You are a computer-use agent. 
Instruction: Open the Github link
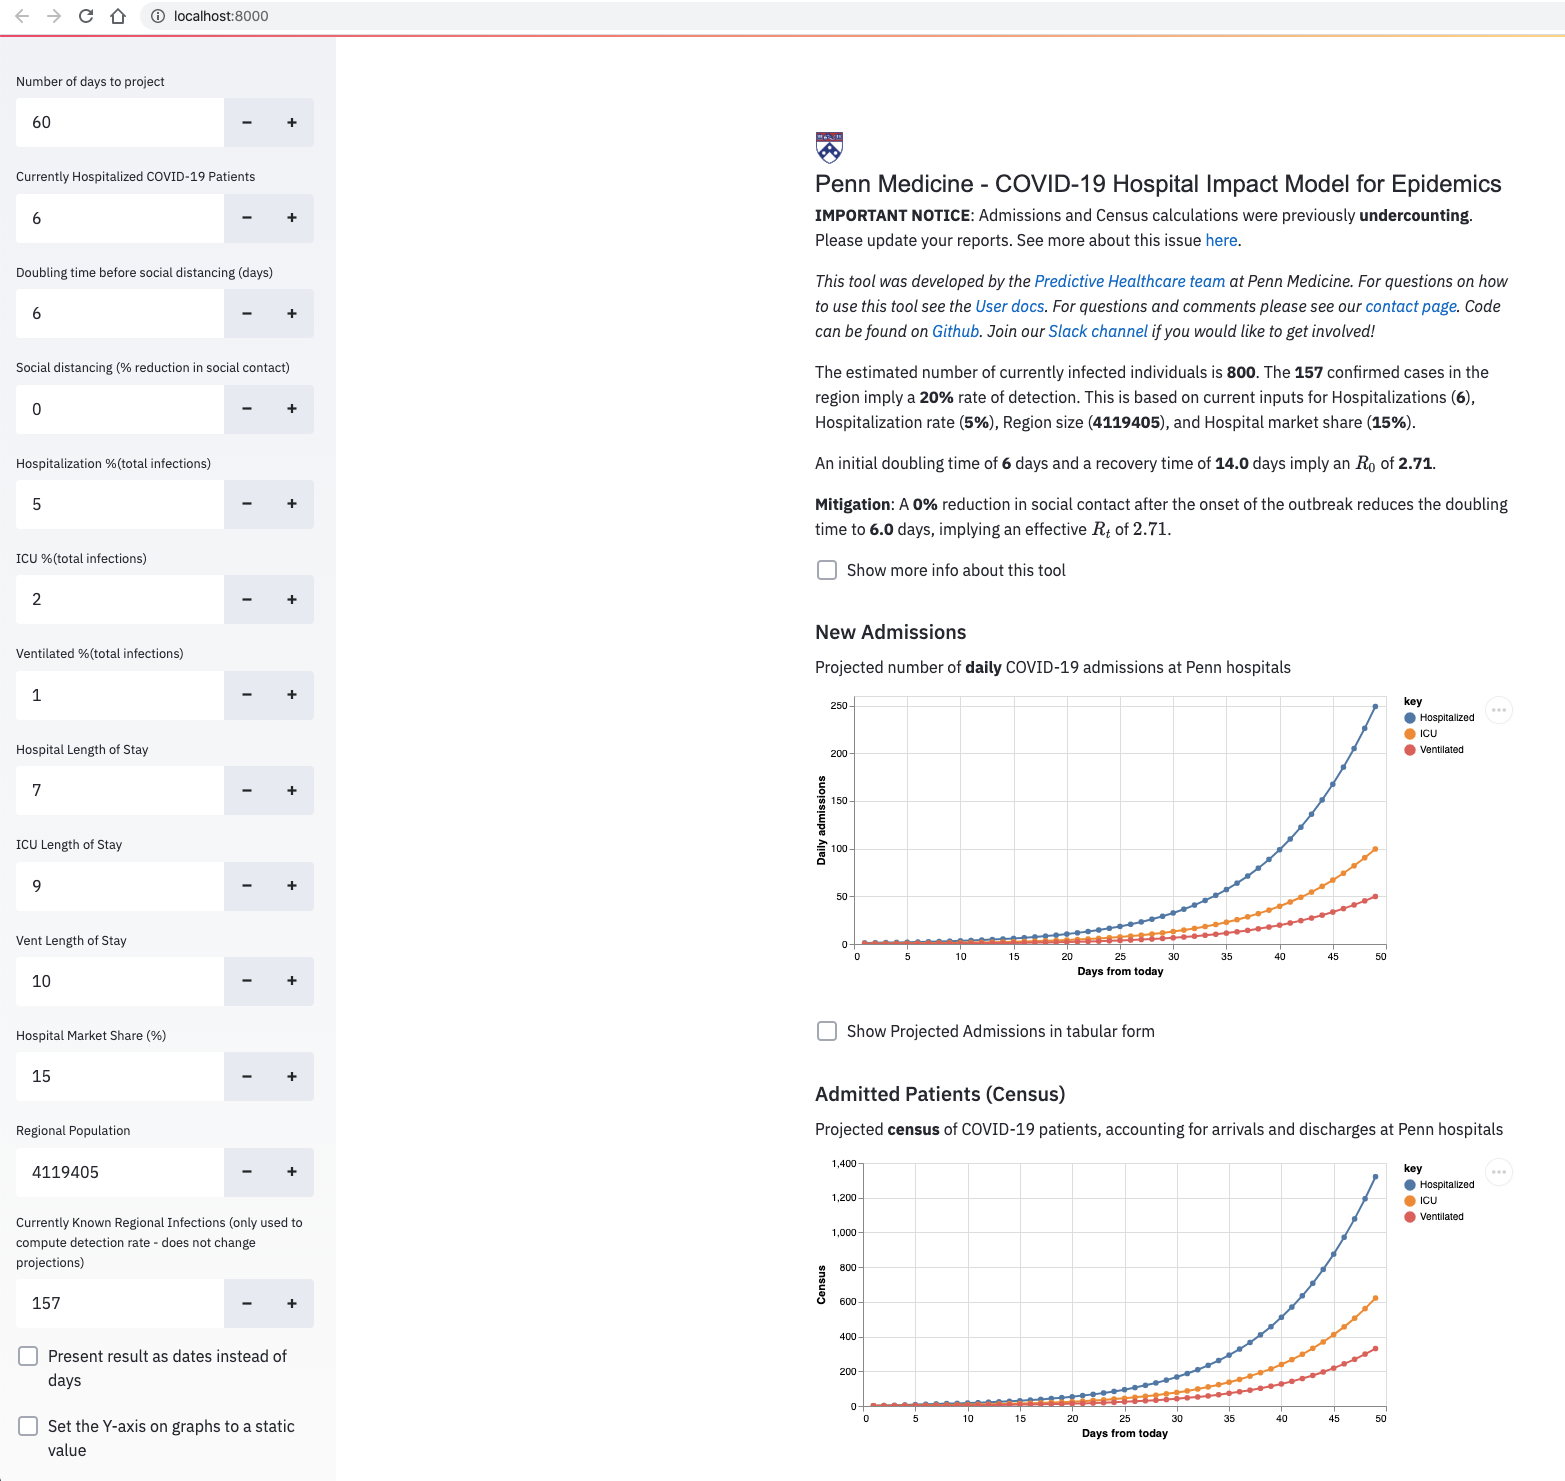click(x=955, y=331)
